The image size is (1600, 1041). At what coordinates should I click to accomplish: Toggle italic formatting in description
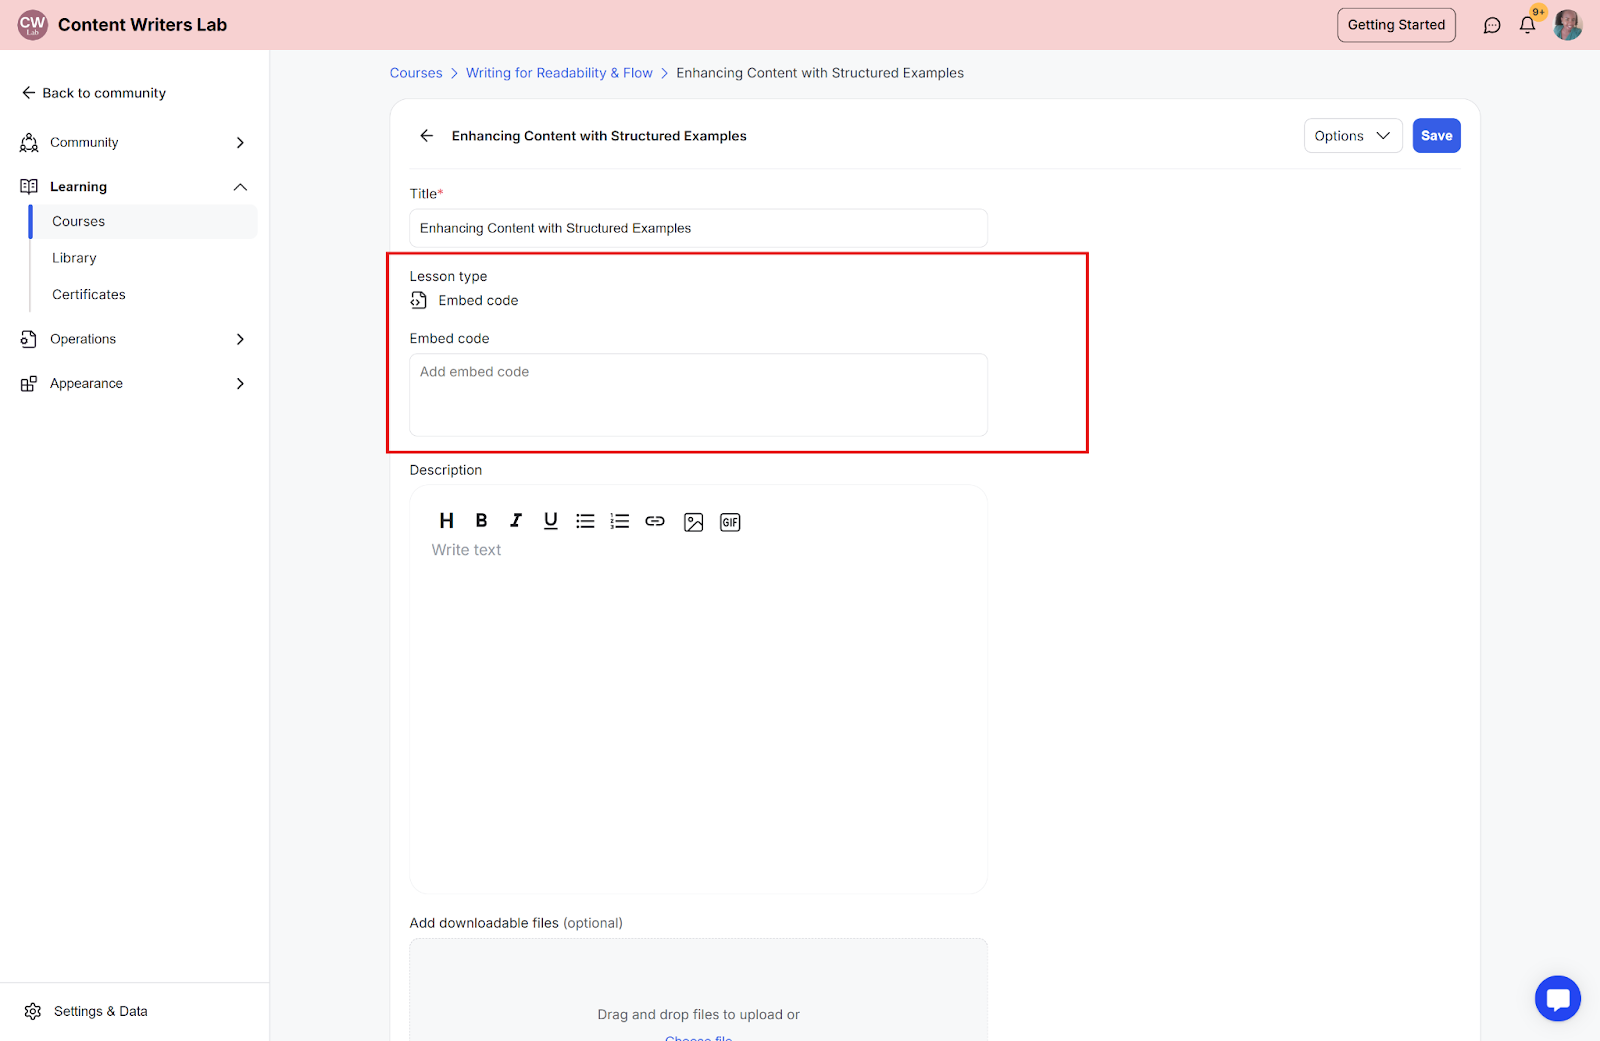516,521
